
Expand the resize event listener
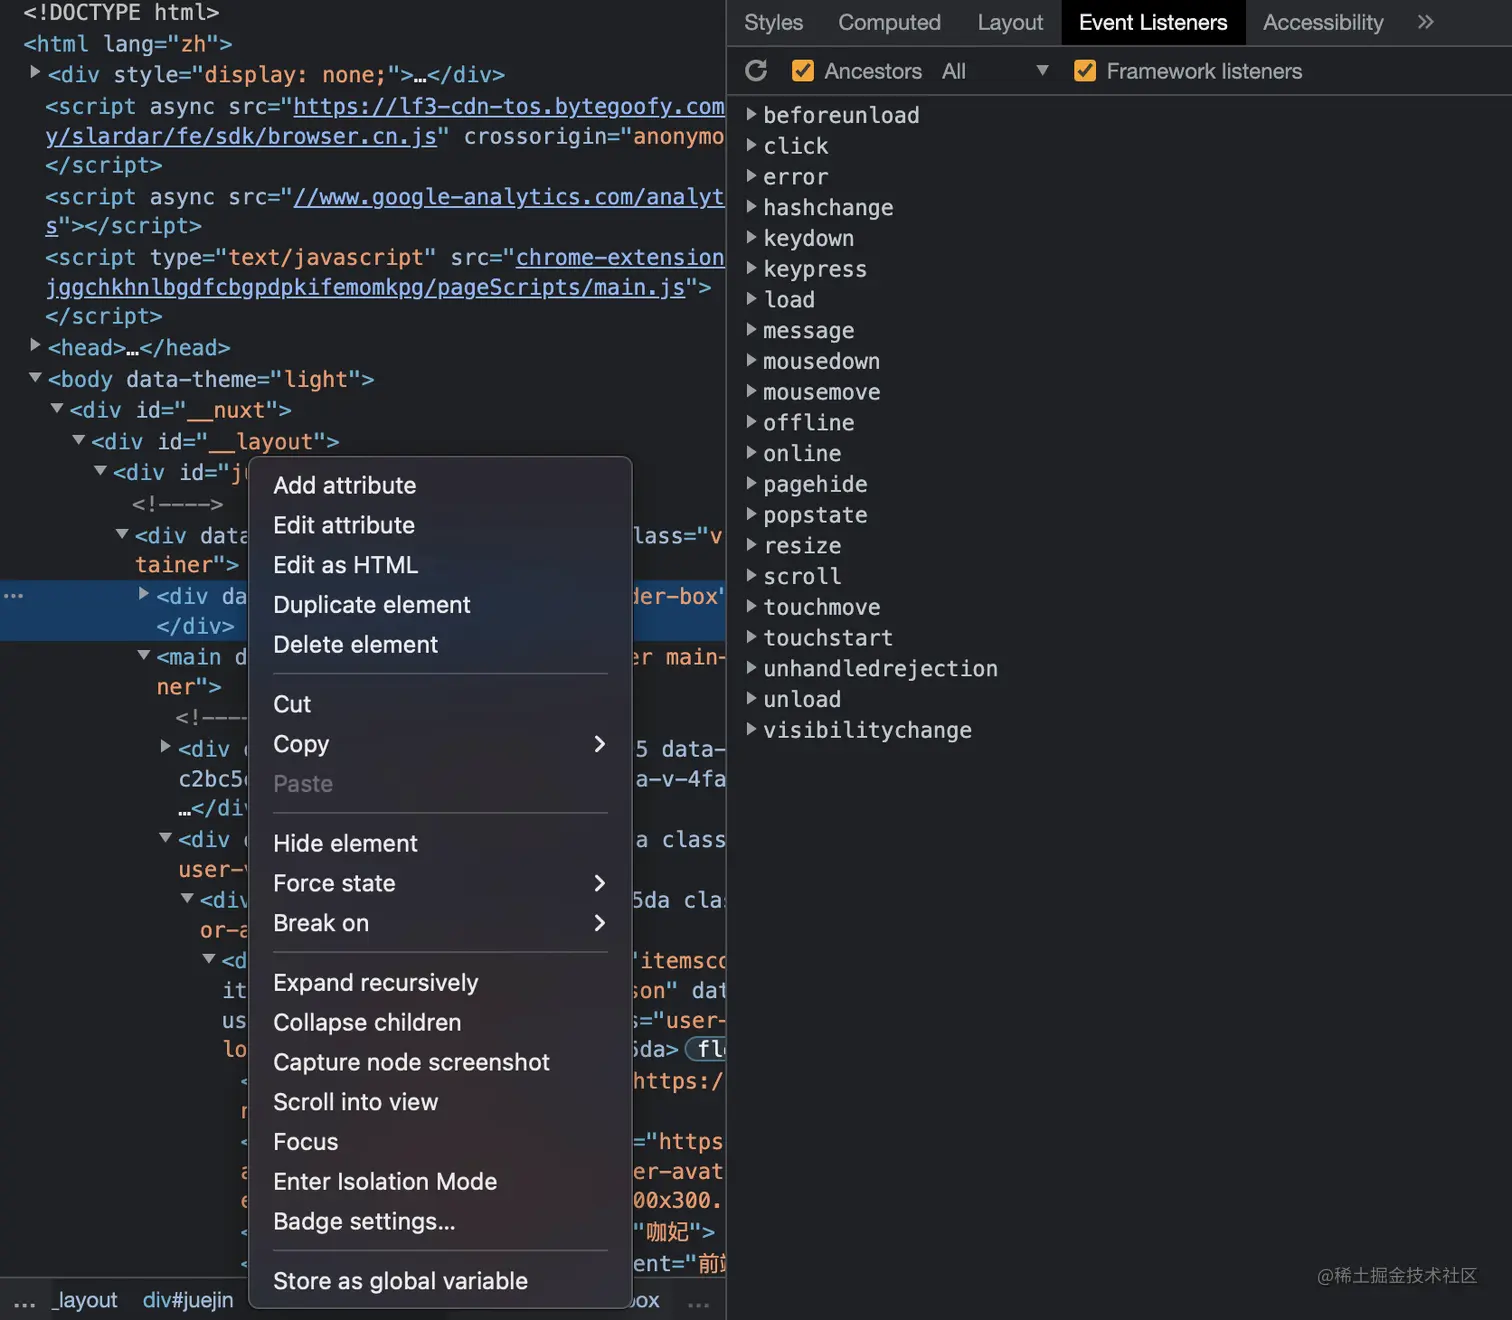[x=752, y=545]
